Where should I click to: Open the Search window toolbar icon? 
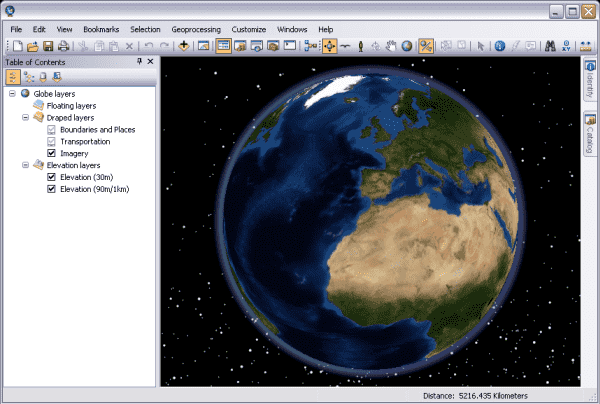257,46
